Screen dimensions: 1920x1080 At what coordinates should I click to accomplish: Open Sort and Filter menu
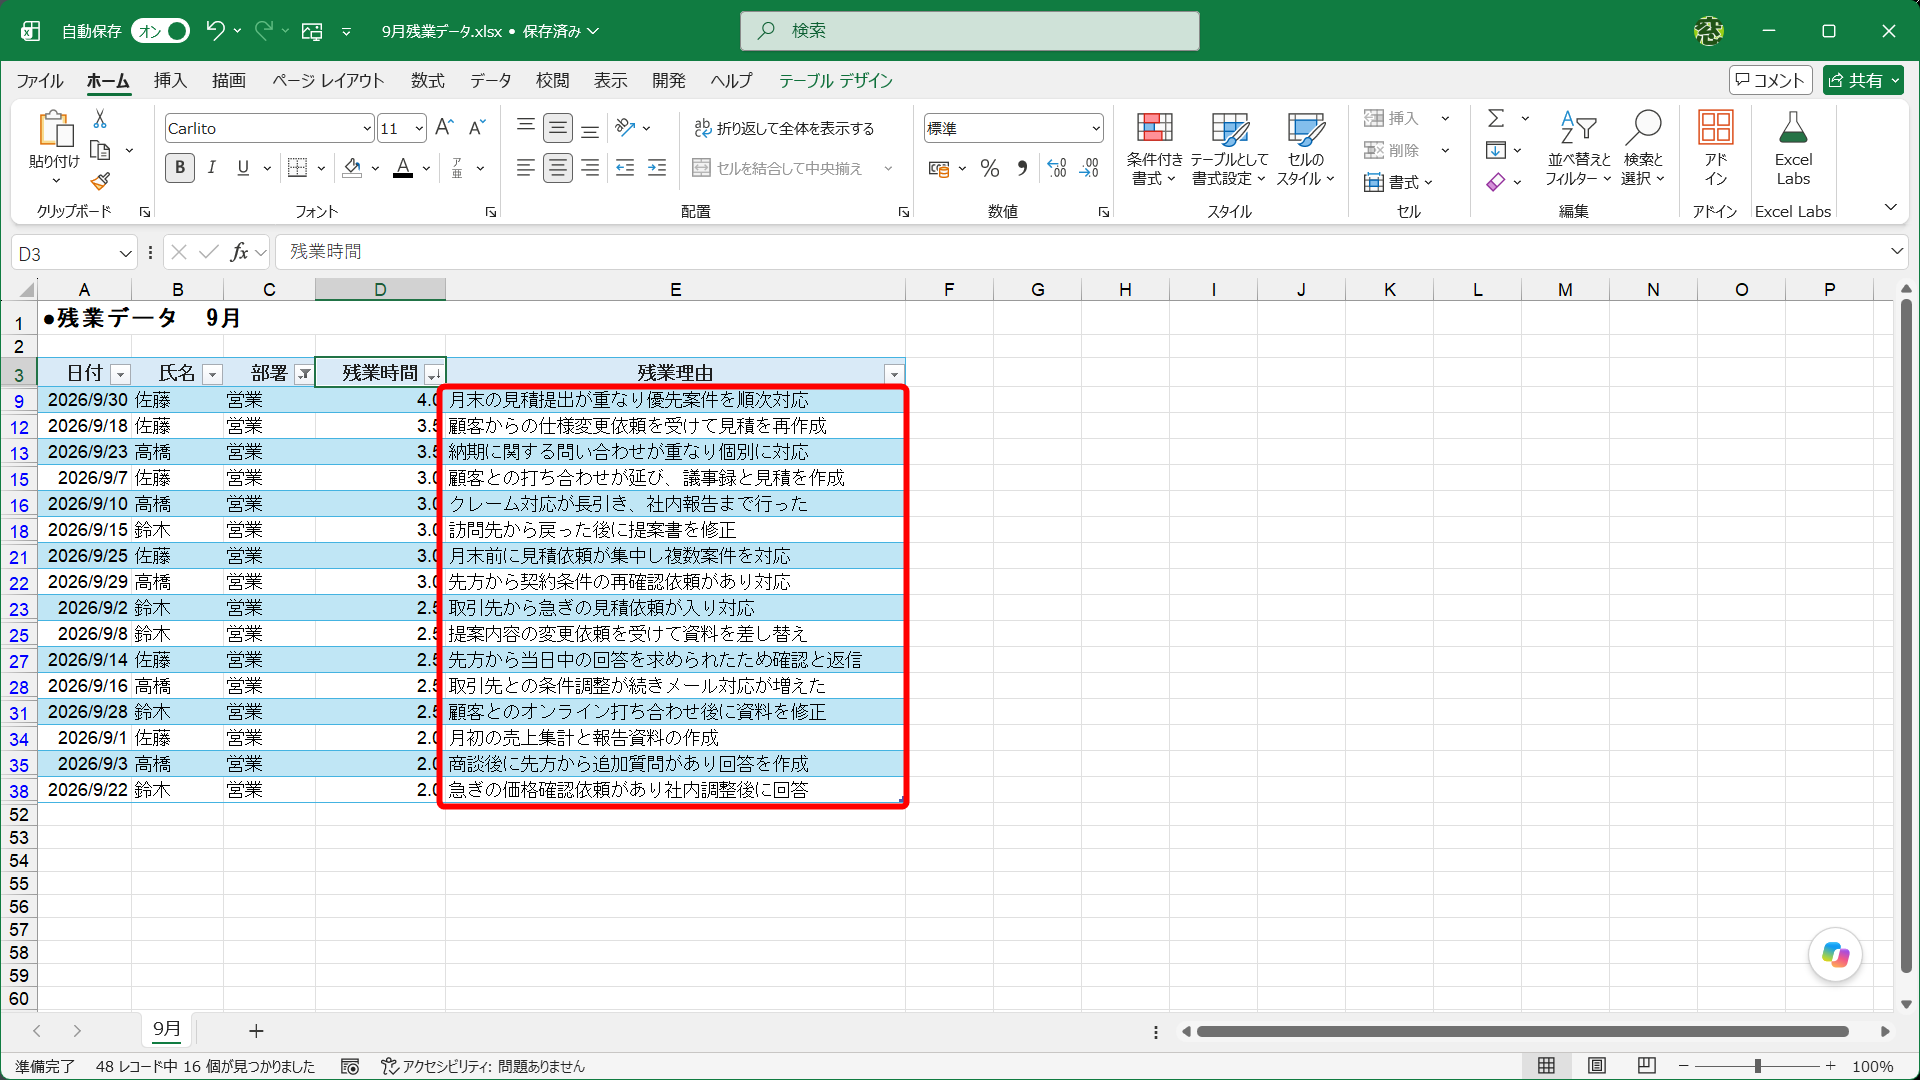coord(1578,149)
